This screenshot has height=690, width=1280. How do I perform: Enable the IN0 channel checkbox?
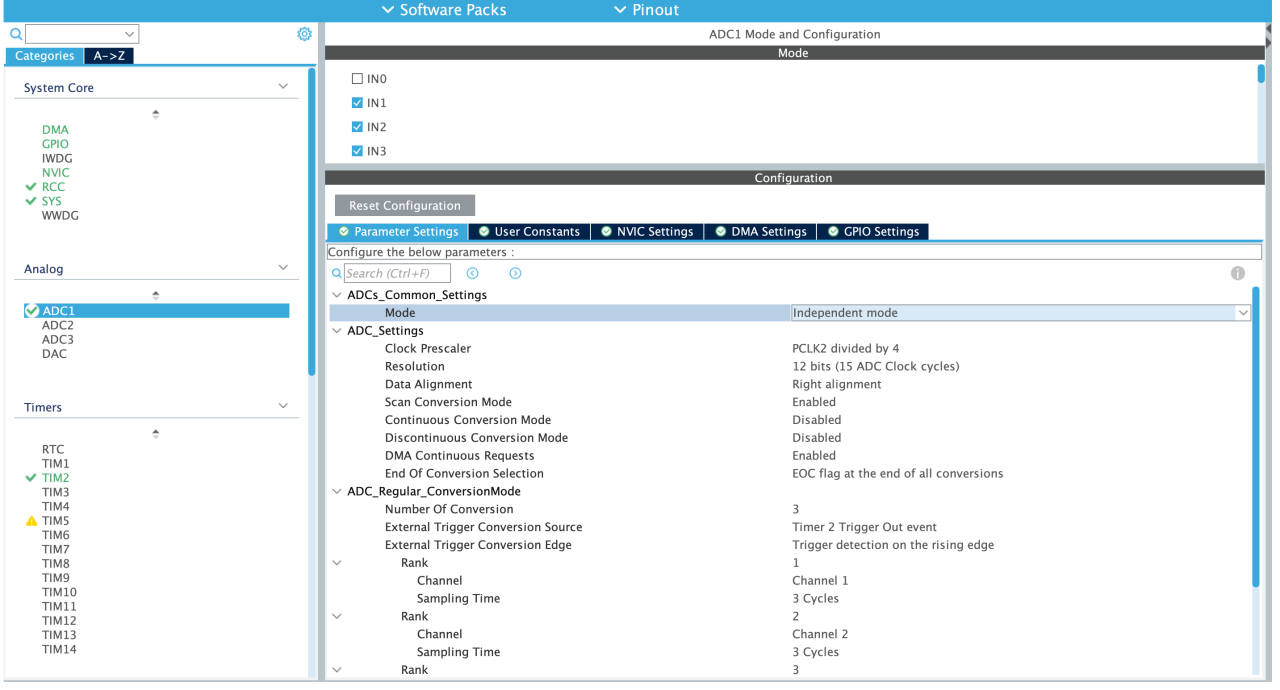pyautogui.click(x=357, y=79)
